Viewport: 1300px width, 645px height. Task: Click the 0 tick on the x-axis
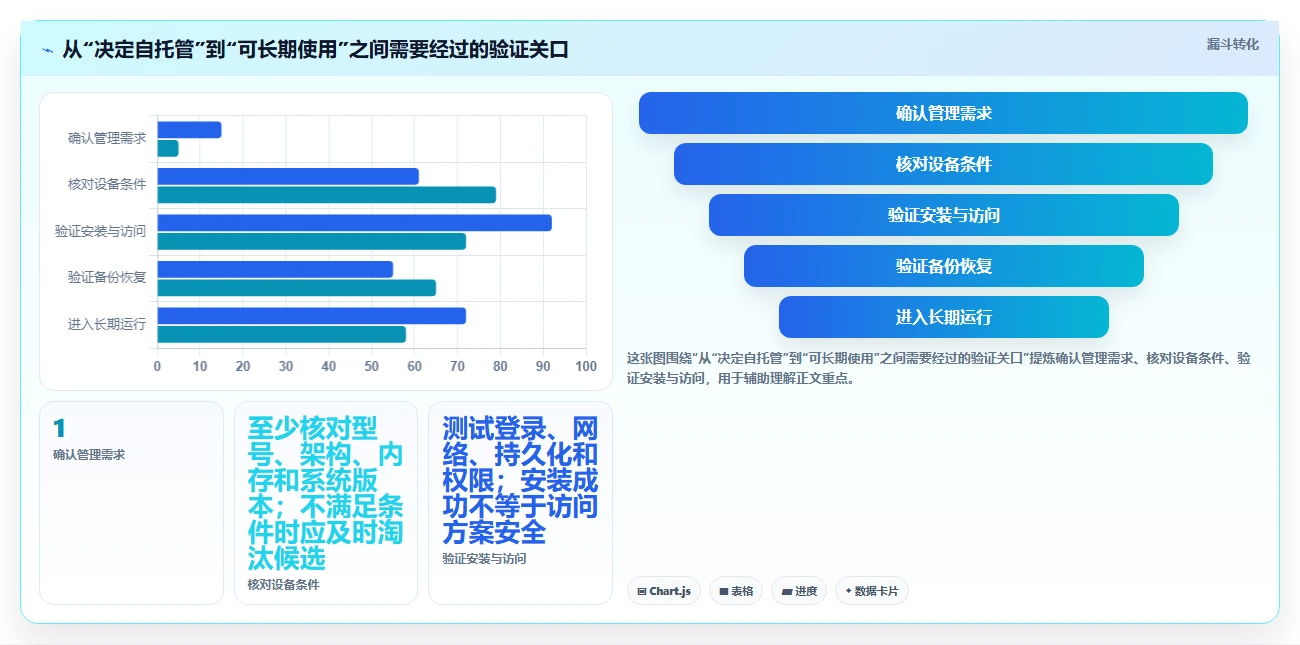[157, 366]
